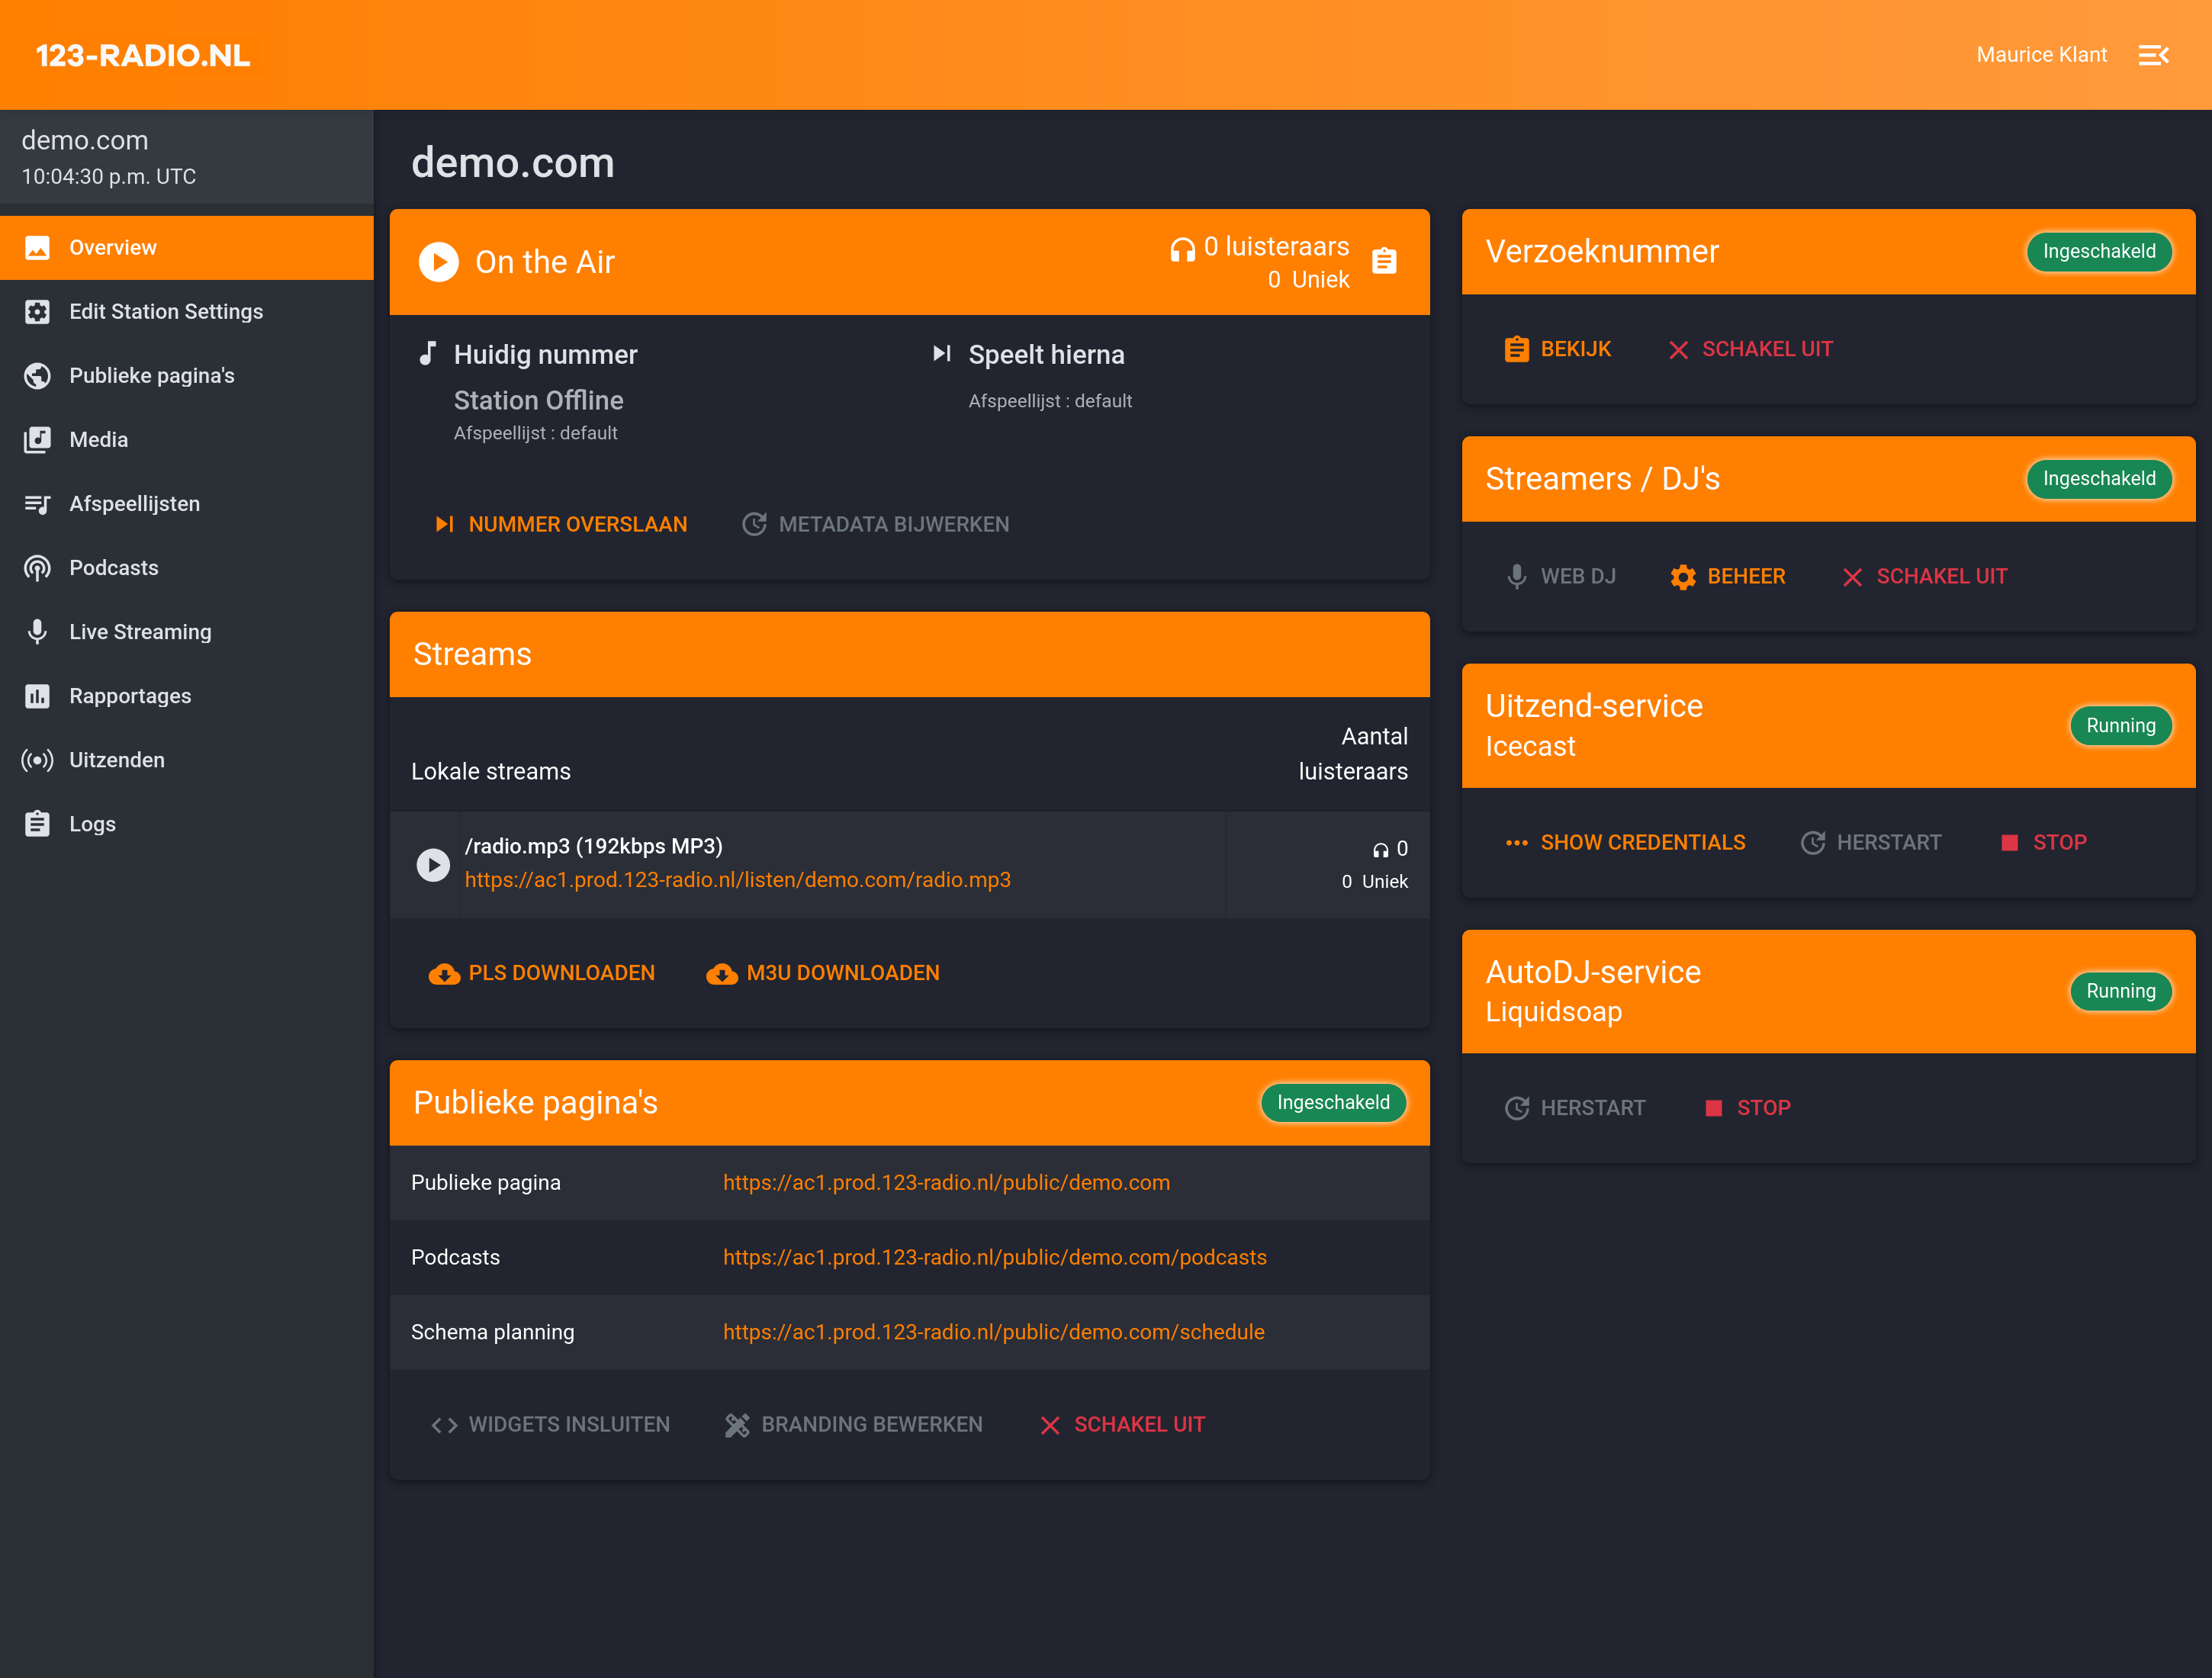Image resolution: width=2212 pixels, height=1678 pixels.
Task: Open the Maurice Klant user menu
Action: [2041, 55]
